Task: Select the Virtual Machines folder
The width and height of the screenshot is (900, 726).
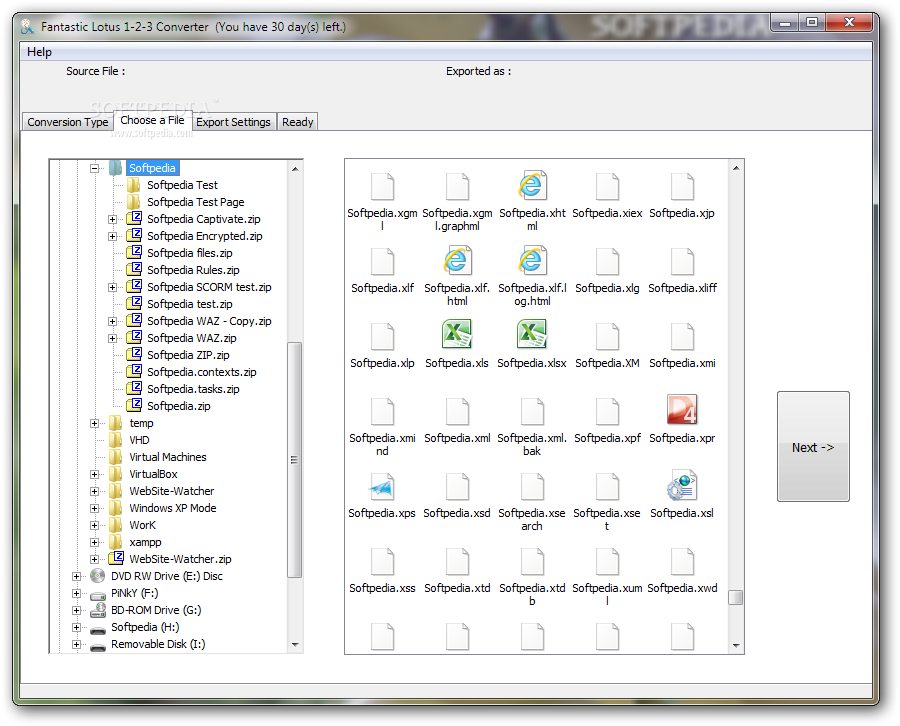Action: (168, 457)
